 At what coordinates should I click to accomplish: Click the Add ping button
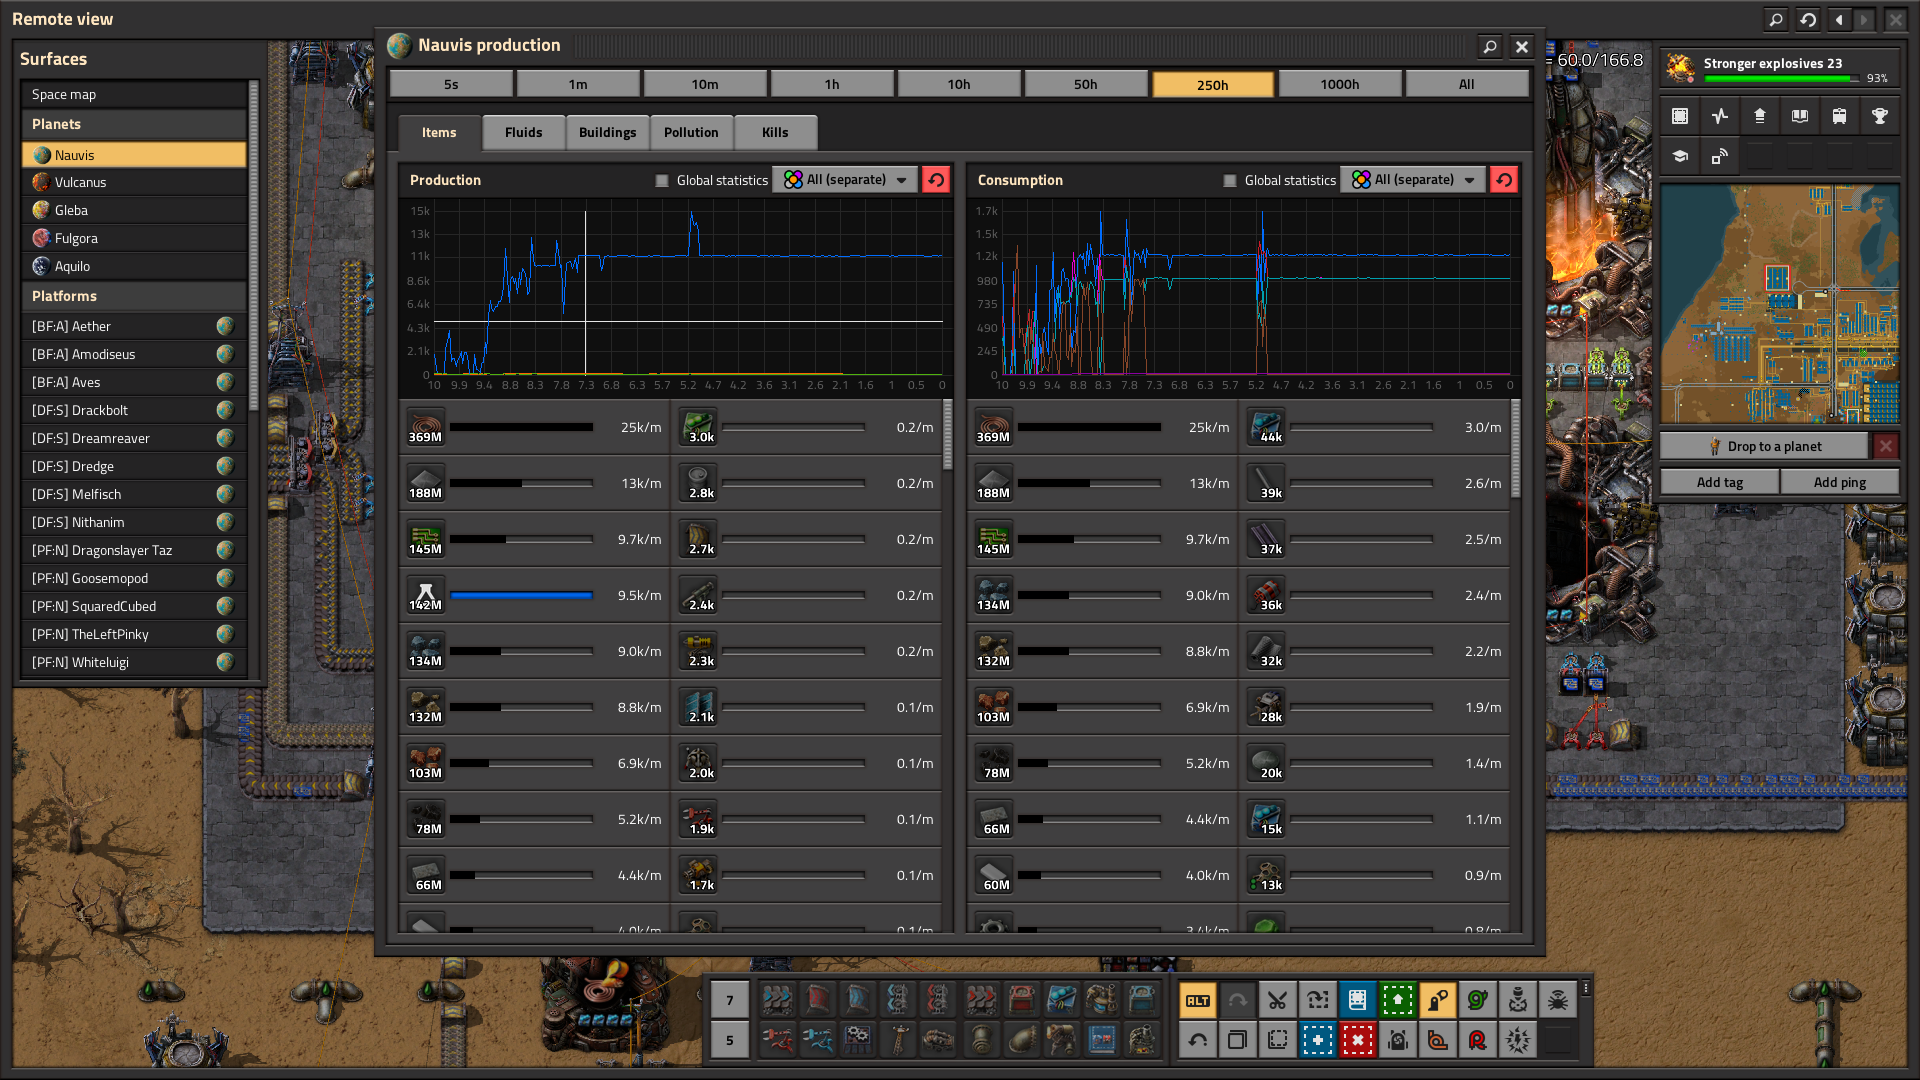click(1839, 482)
